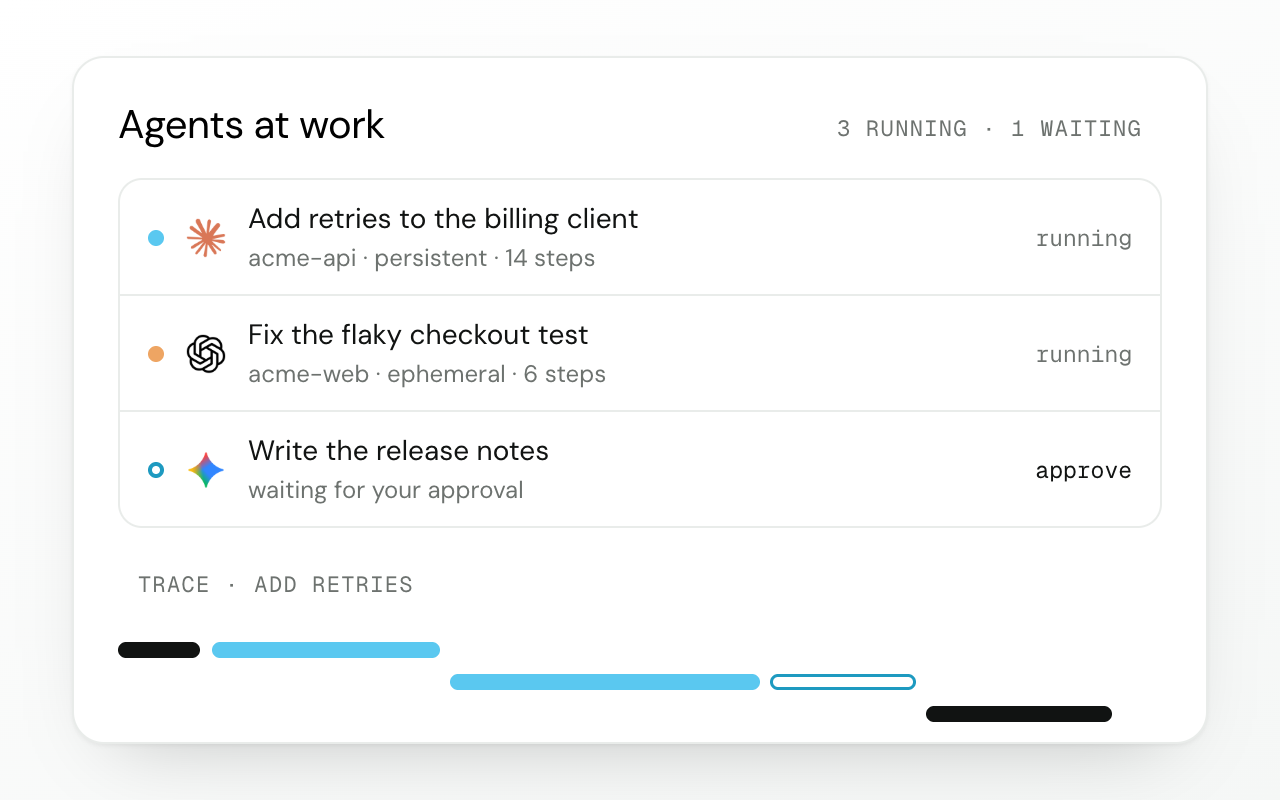Screen dimensions: 1280x800
Task: Open 'Add retries to the billing client' row
Action: click(640, 238)
